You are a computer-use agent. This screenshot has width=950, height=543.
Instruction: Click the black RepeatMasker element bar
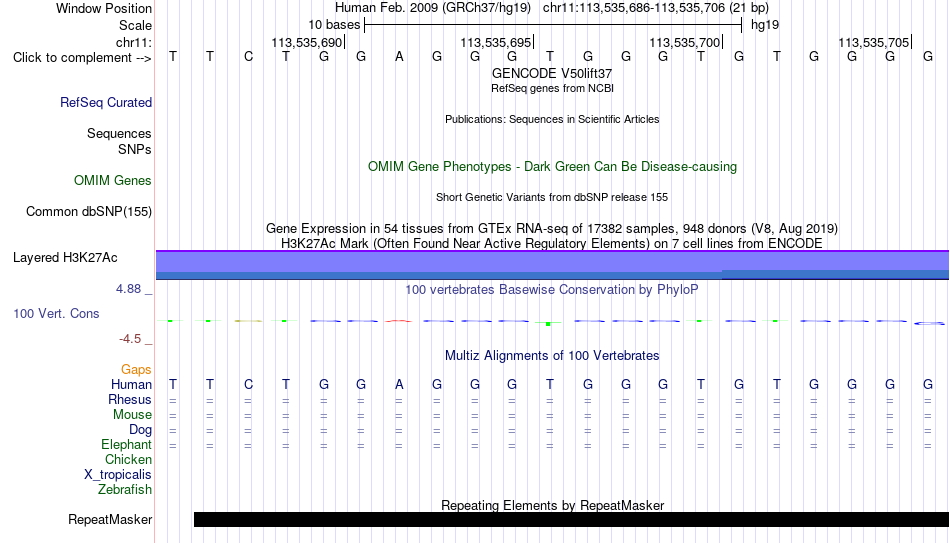click(571, 519)
